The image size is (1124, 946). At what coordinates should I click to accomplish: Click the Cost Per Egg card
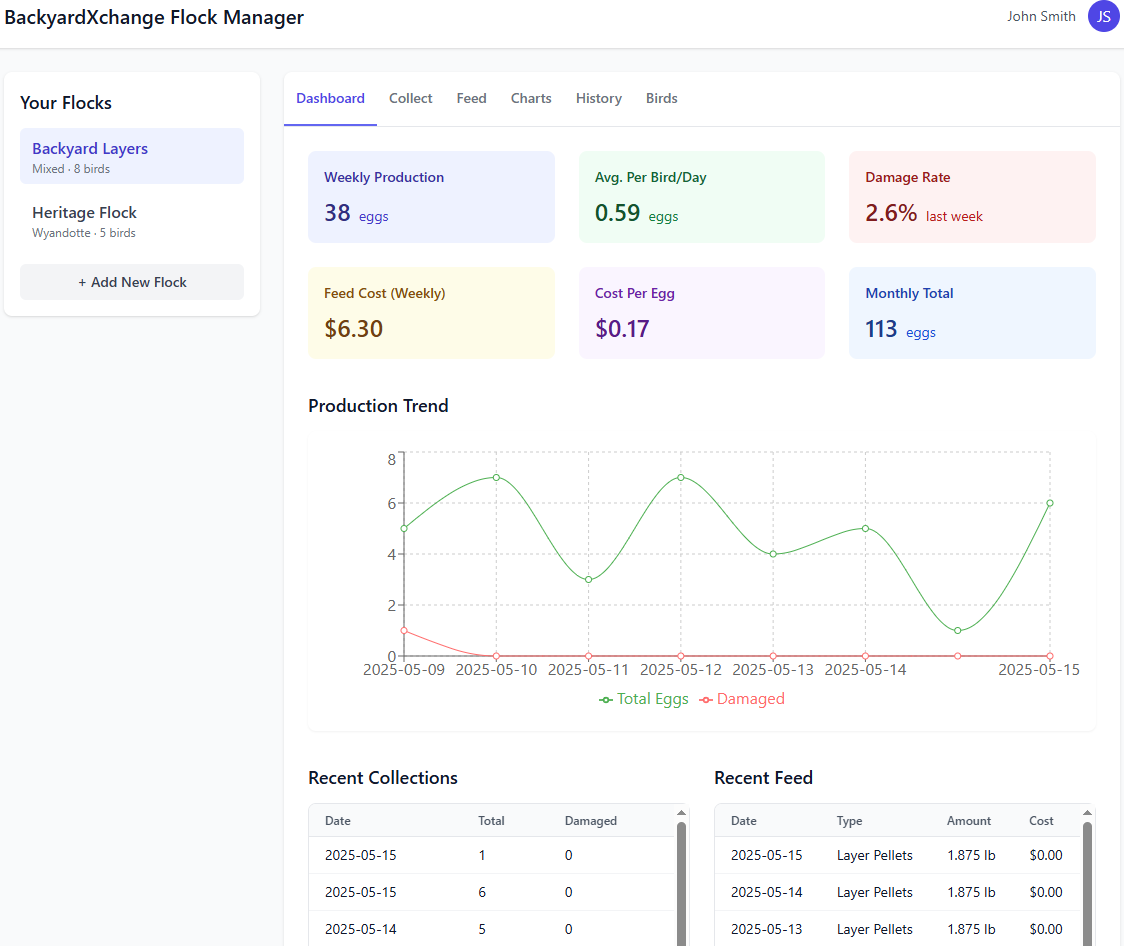pyautogui.click(x=702, y=313)
